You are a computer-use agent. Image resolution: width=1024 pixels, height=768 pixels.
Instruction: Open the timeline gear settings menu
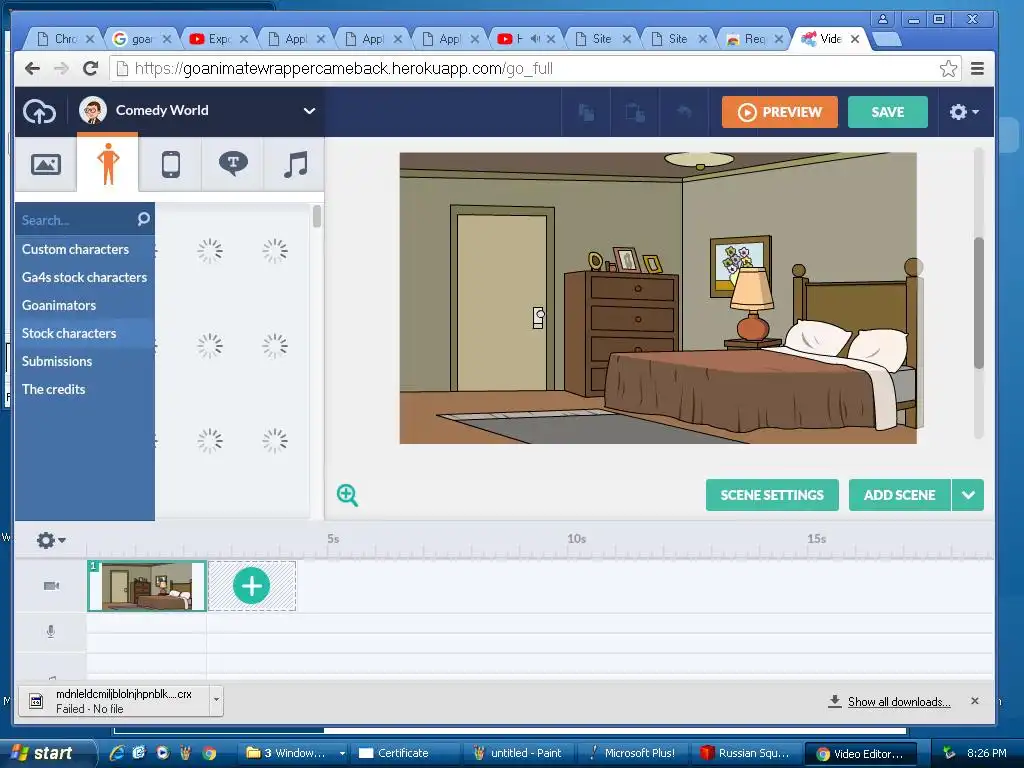pos(50,540)
